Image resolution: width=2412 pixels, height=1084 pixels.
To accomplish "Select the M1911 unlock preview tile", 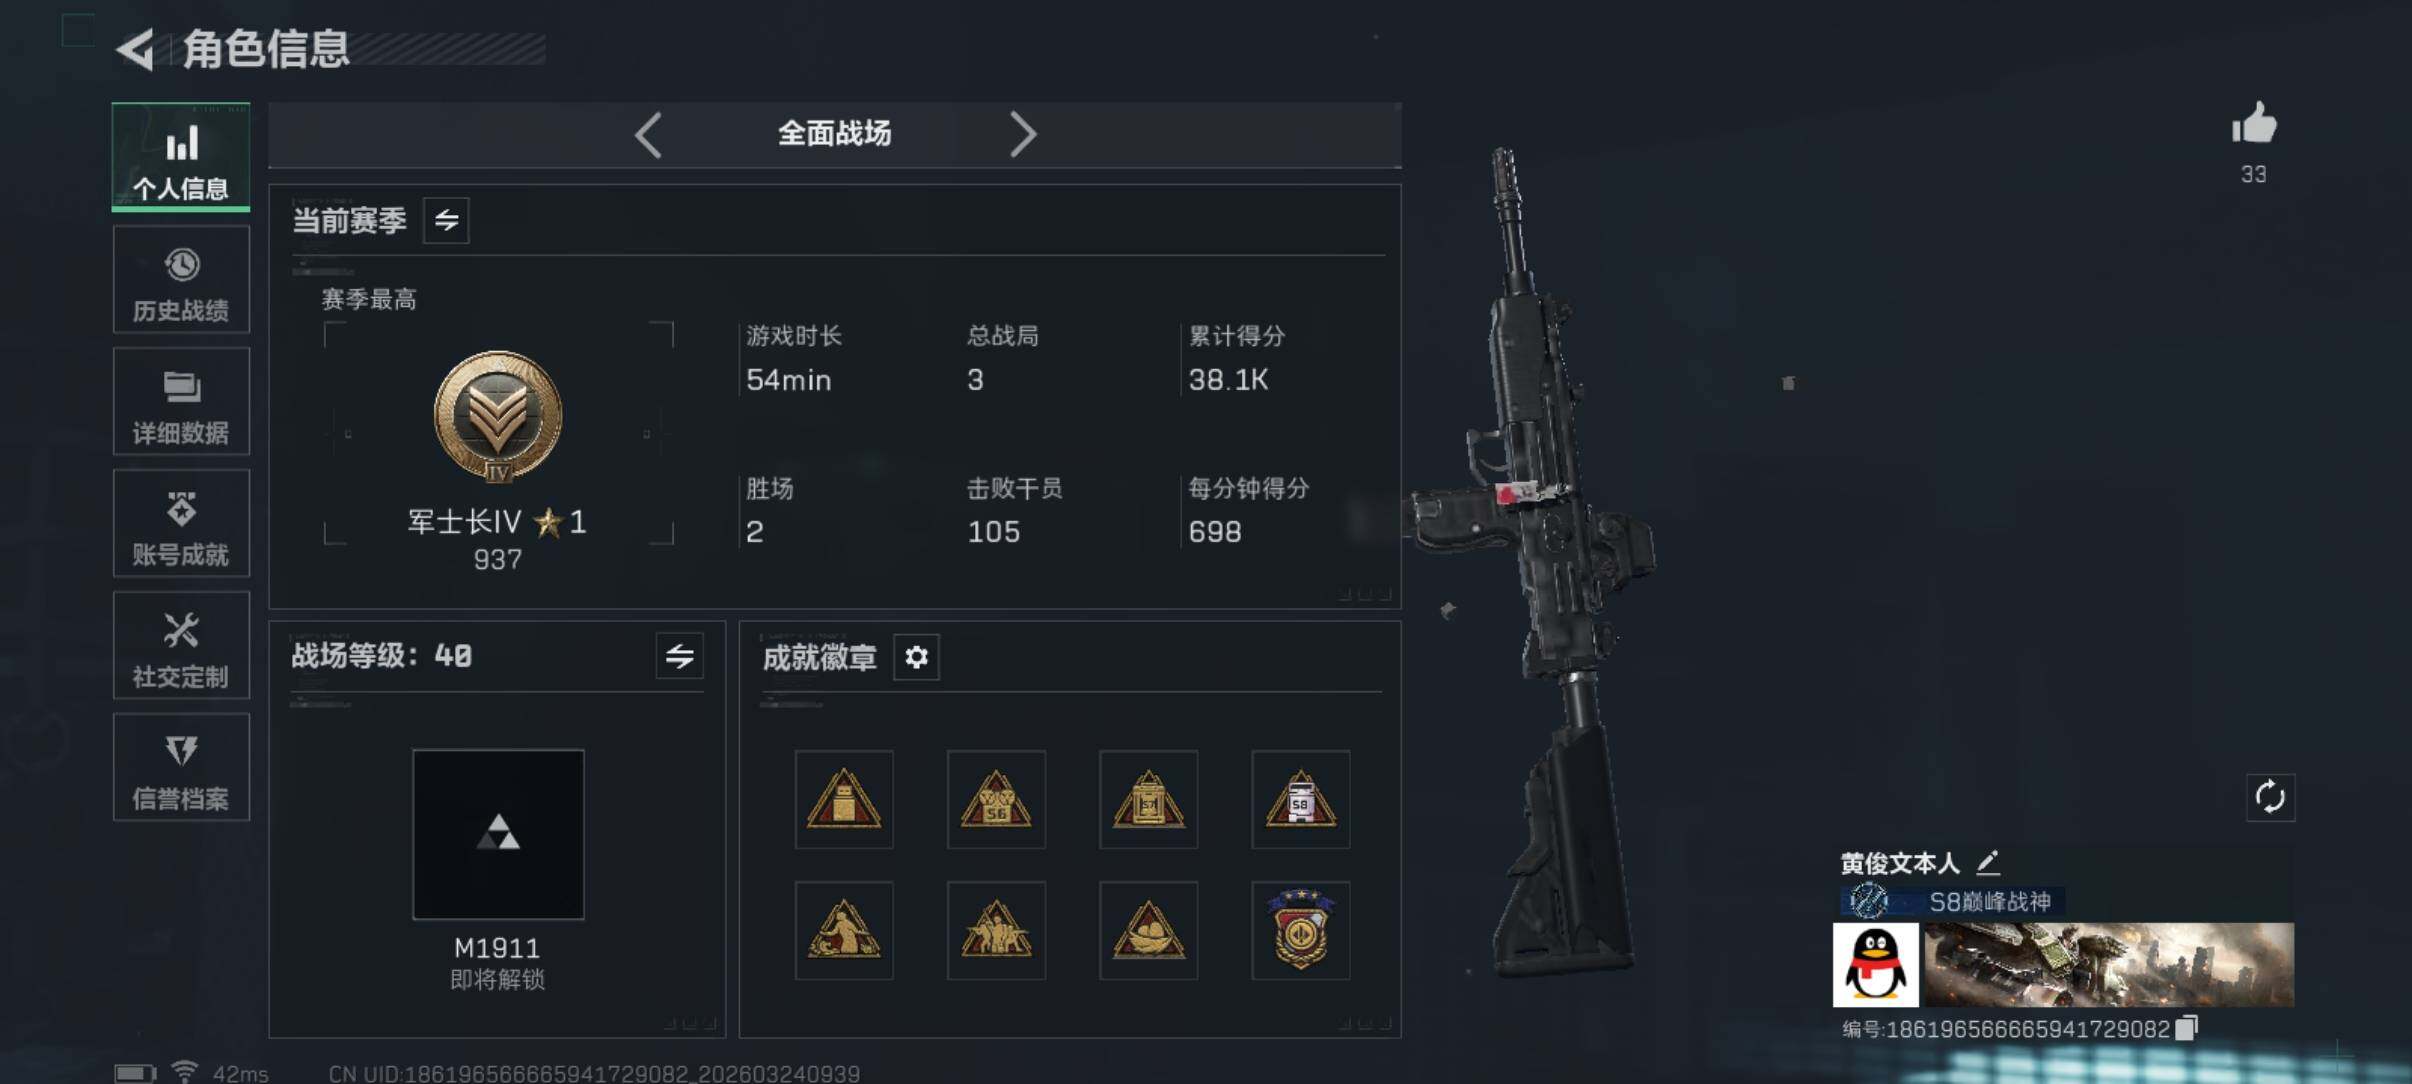I will [x=498, y=835].
